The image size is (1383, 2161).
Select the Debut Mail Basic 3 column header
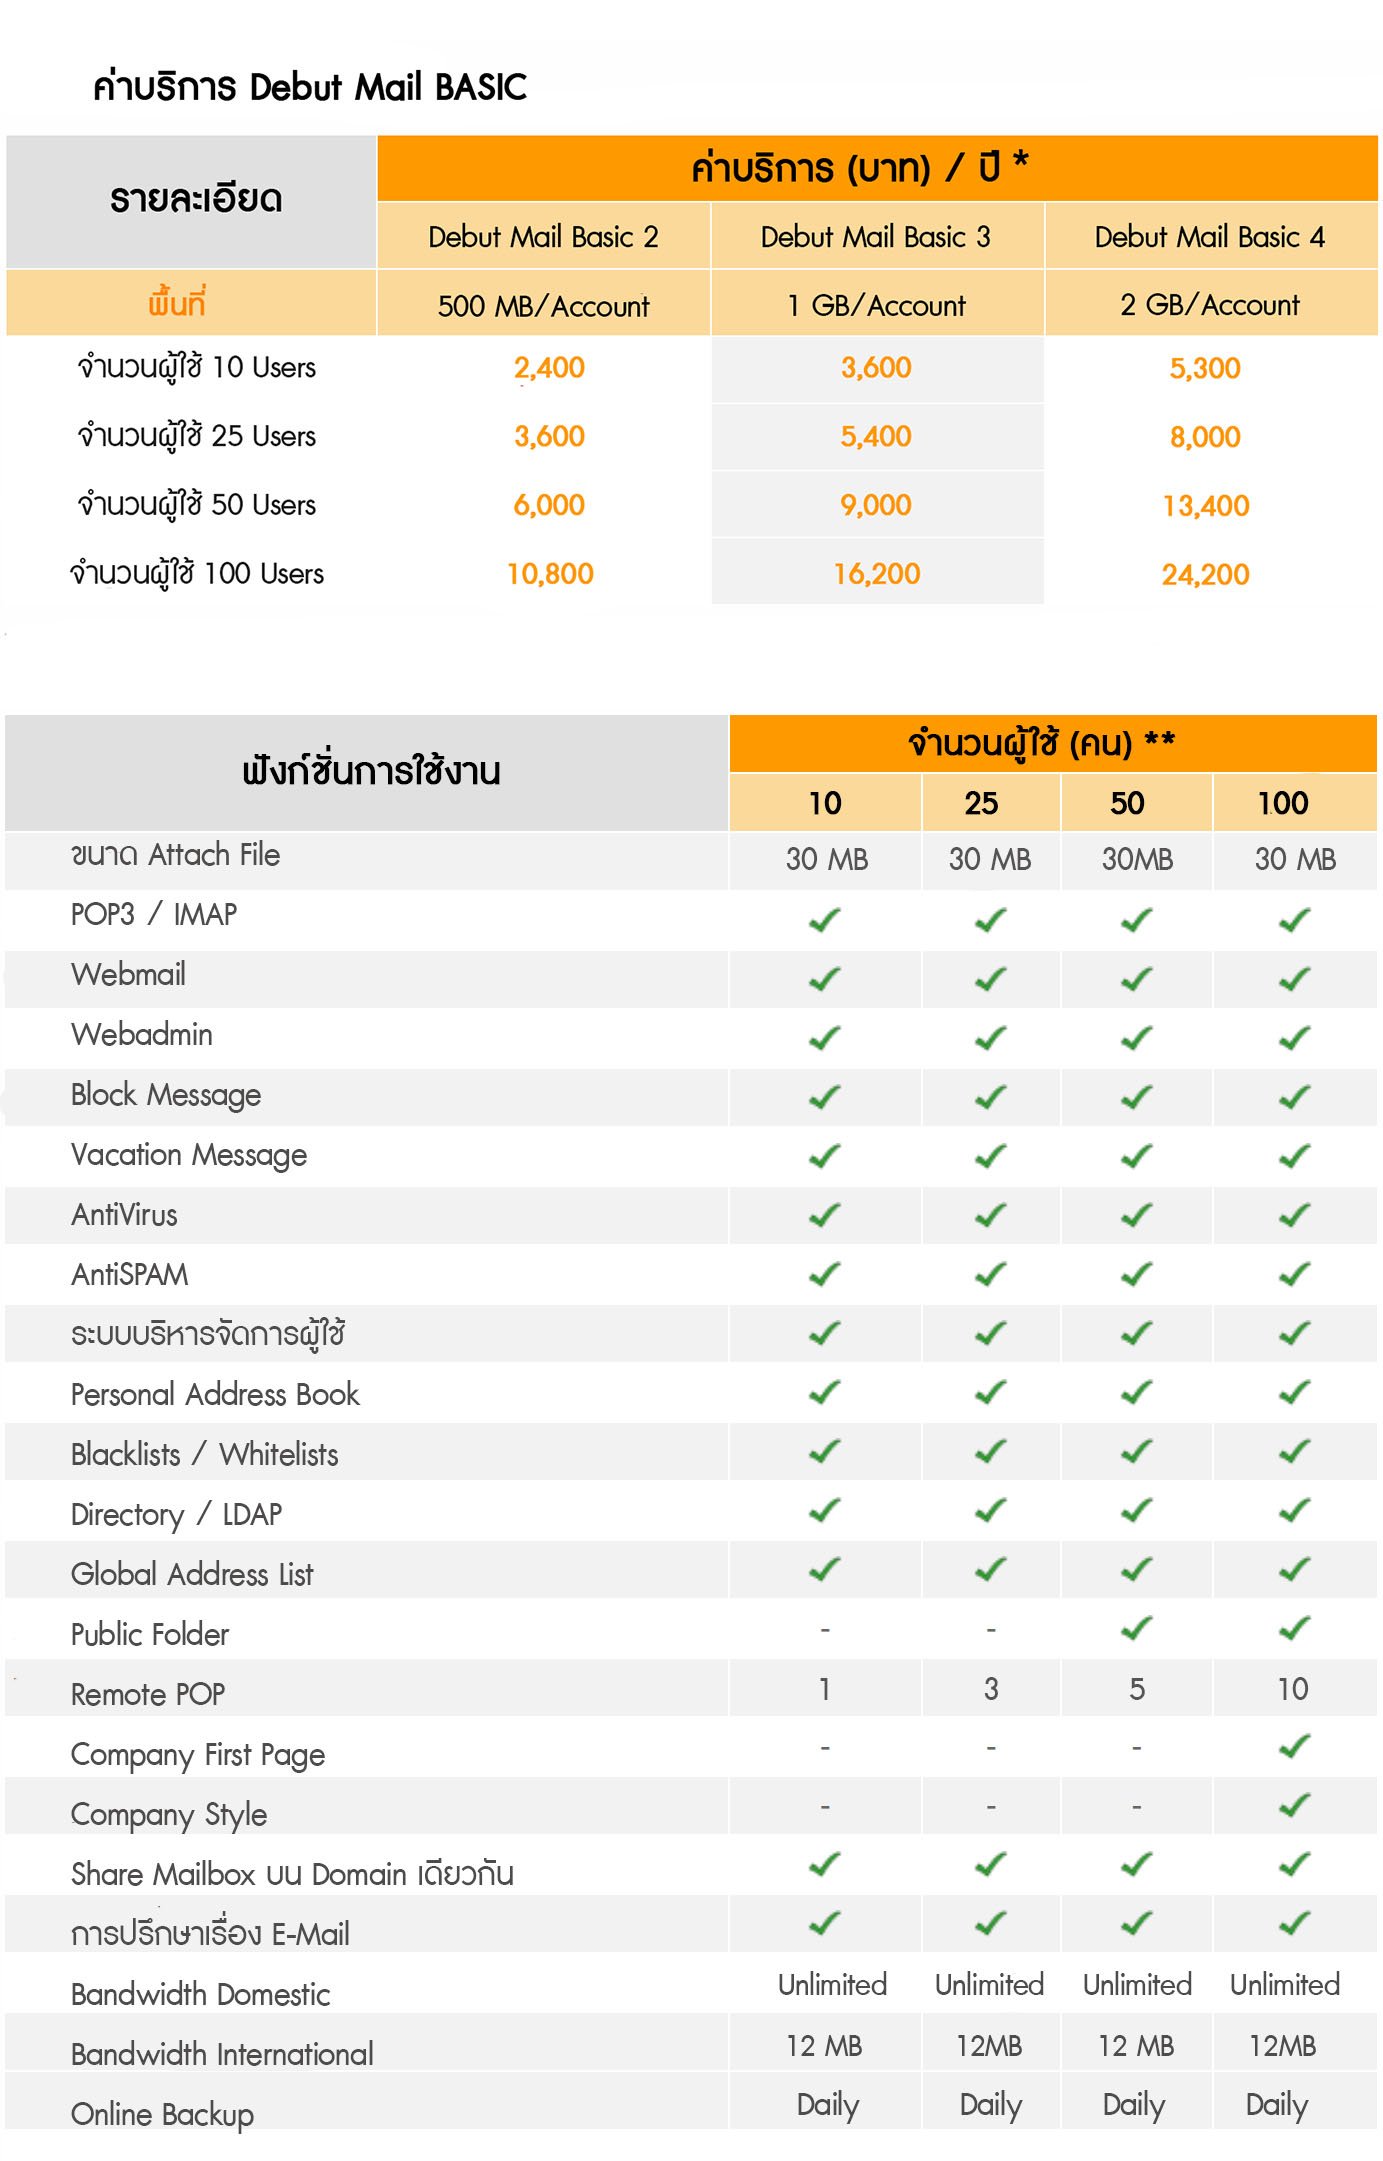point(876,237)
